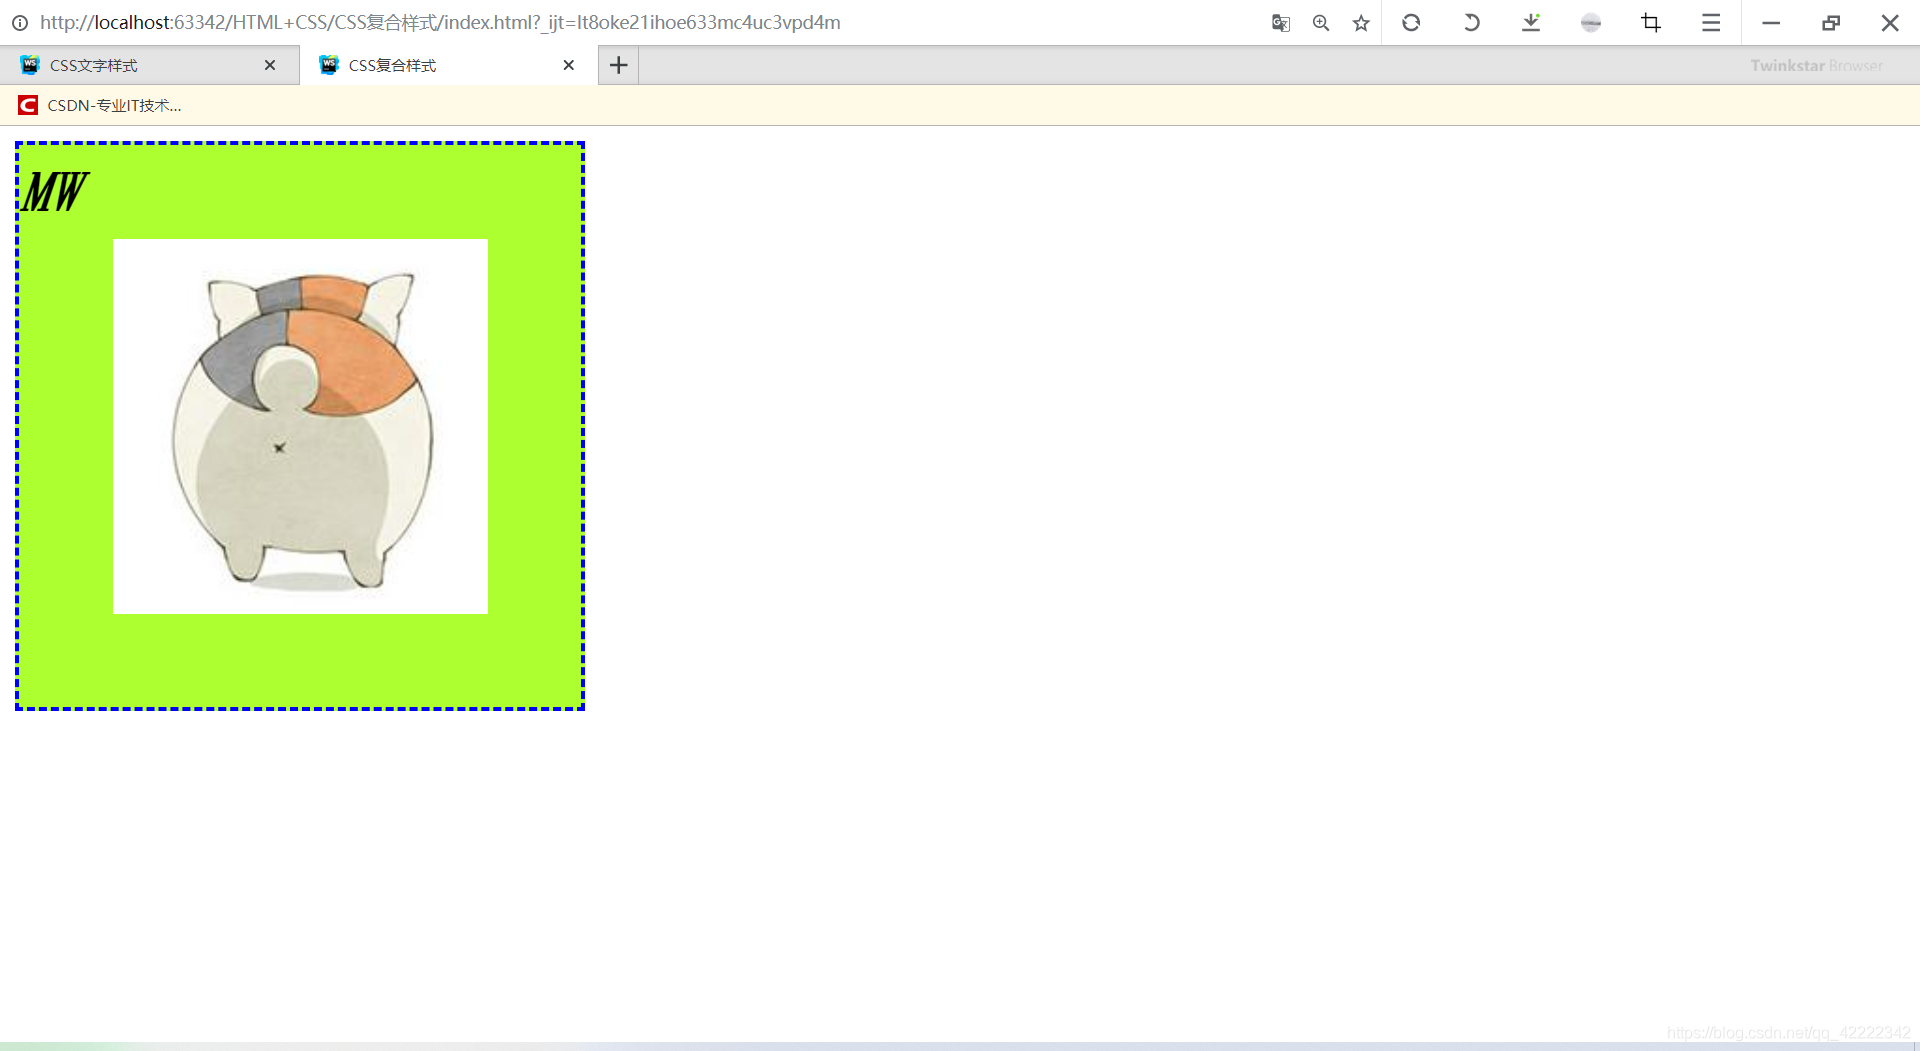Viewport: 1920px width, 1051px height.
Task: Click the gray round globe icon
Action: click(1591, 22)
